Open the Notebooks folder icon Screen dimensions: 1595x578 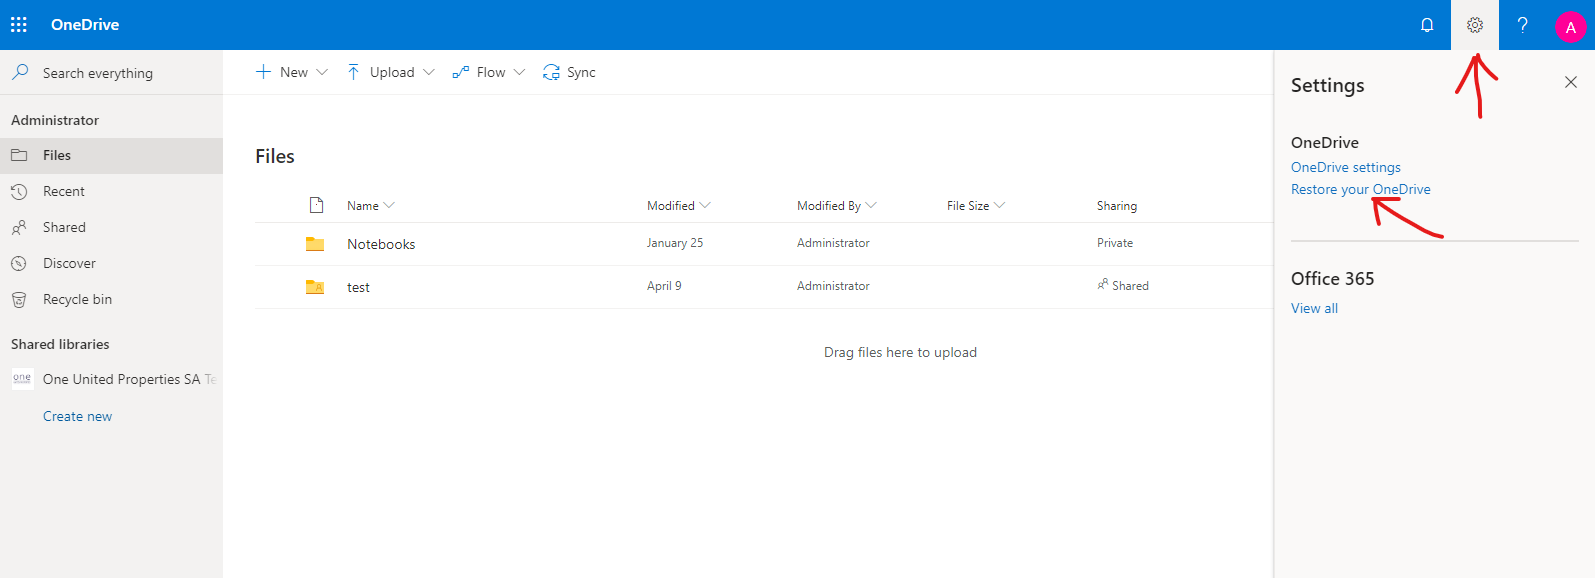coord(315,244)
